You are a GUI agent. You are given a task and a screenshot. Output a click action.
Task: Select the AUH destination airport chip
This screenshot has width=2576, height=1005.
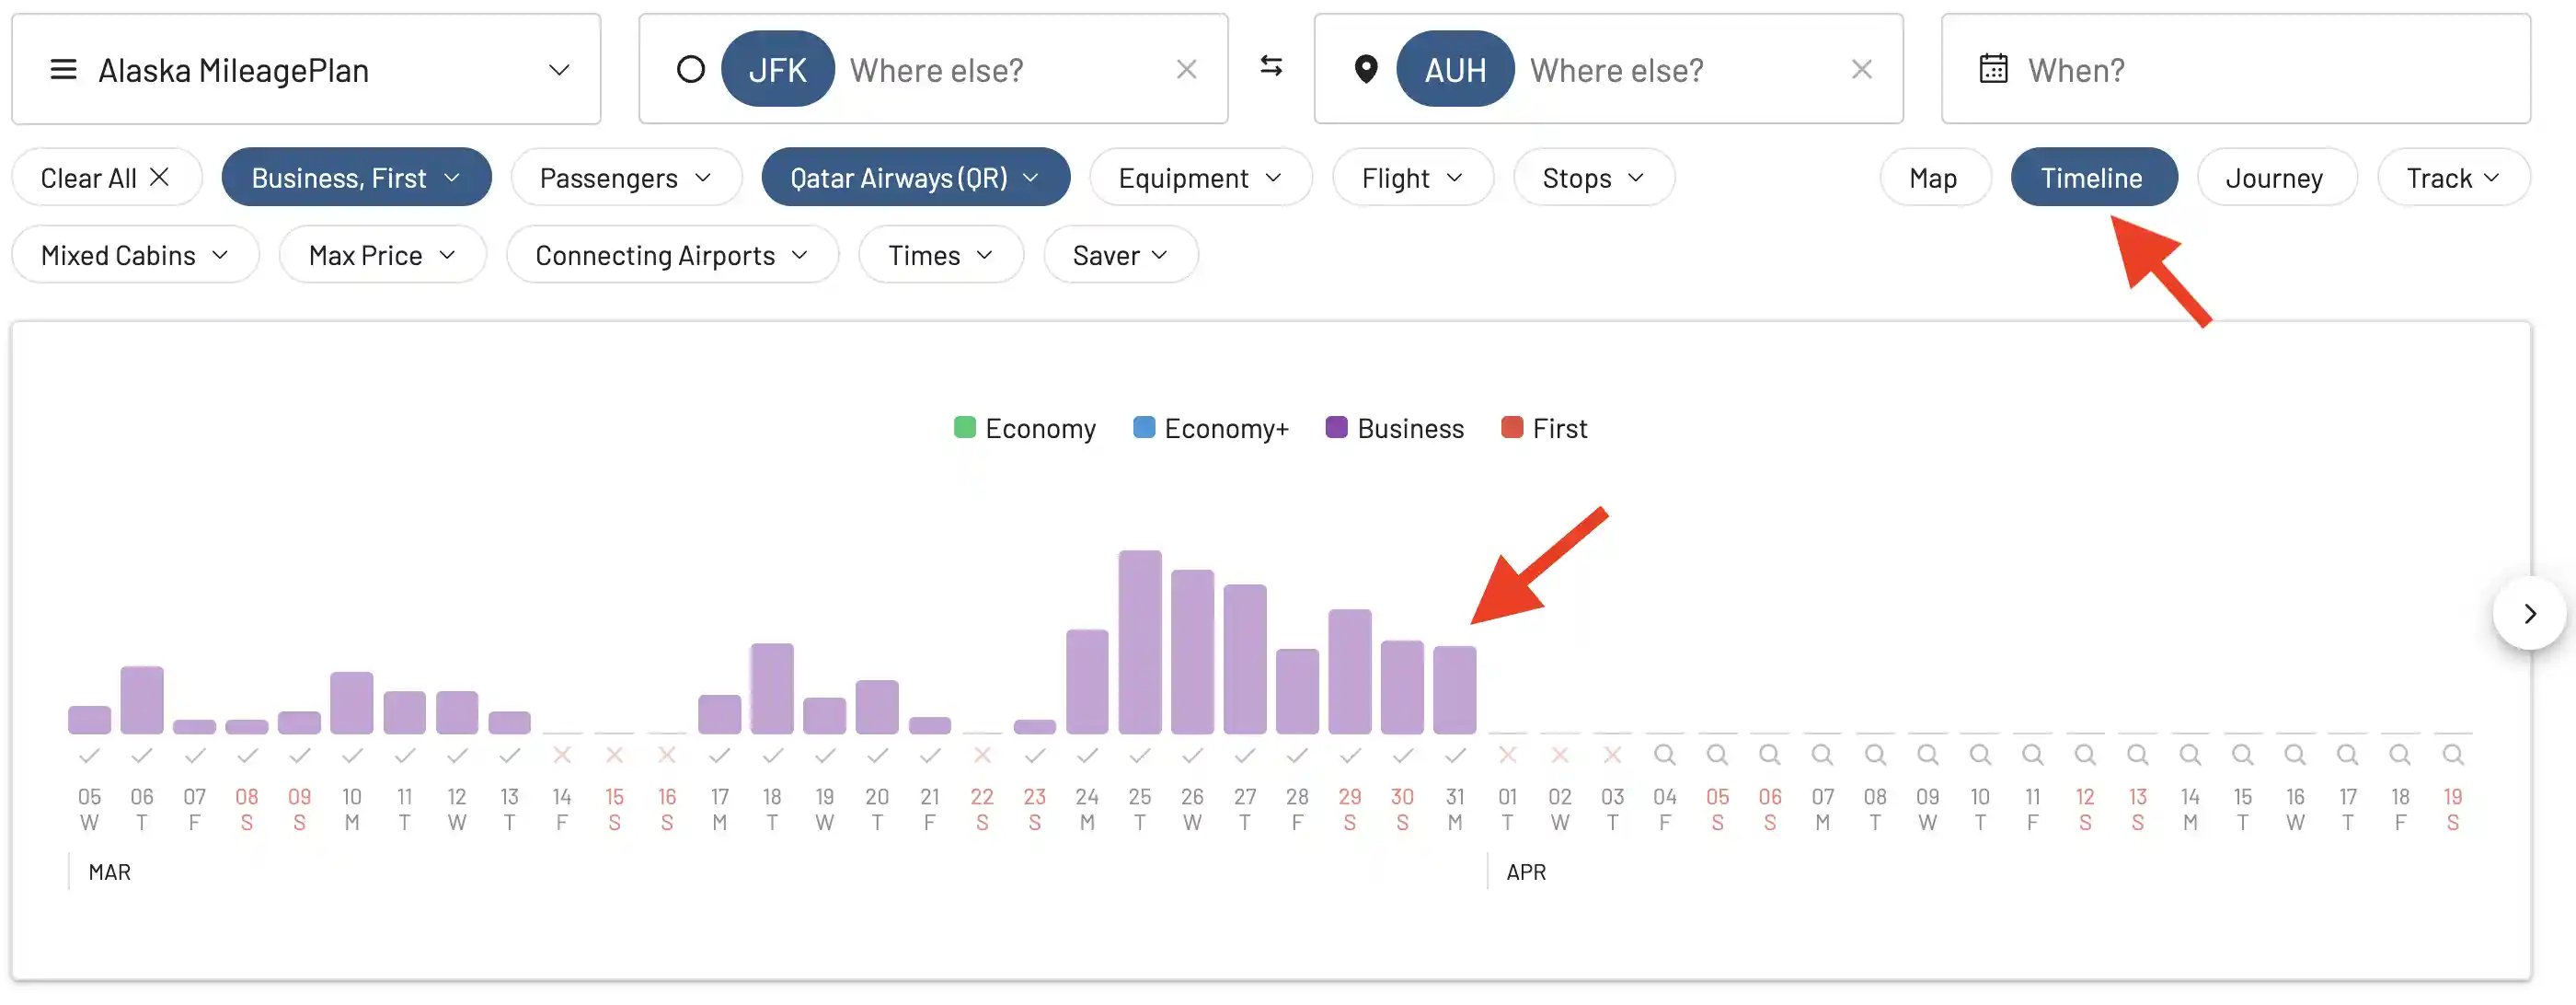[x=1455, y=70]
